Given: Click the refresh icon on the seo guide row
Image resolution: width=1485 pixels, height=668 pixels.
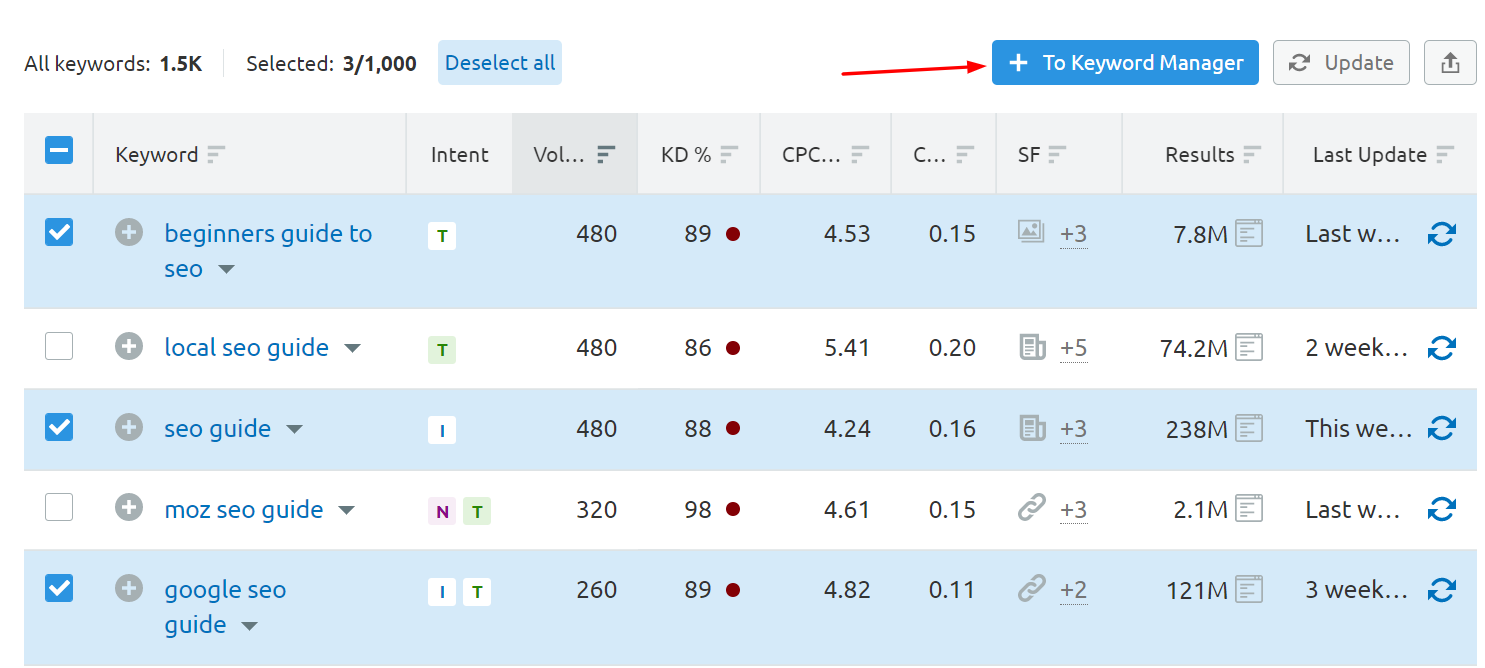Looking at the screenshot, I should (x=1442, y=428).
